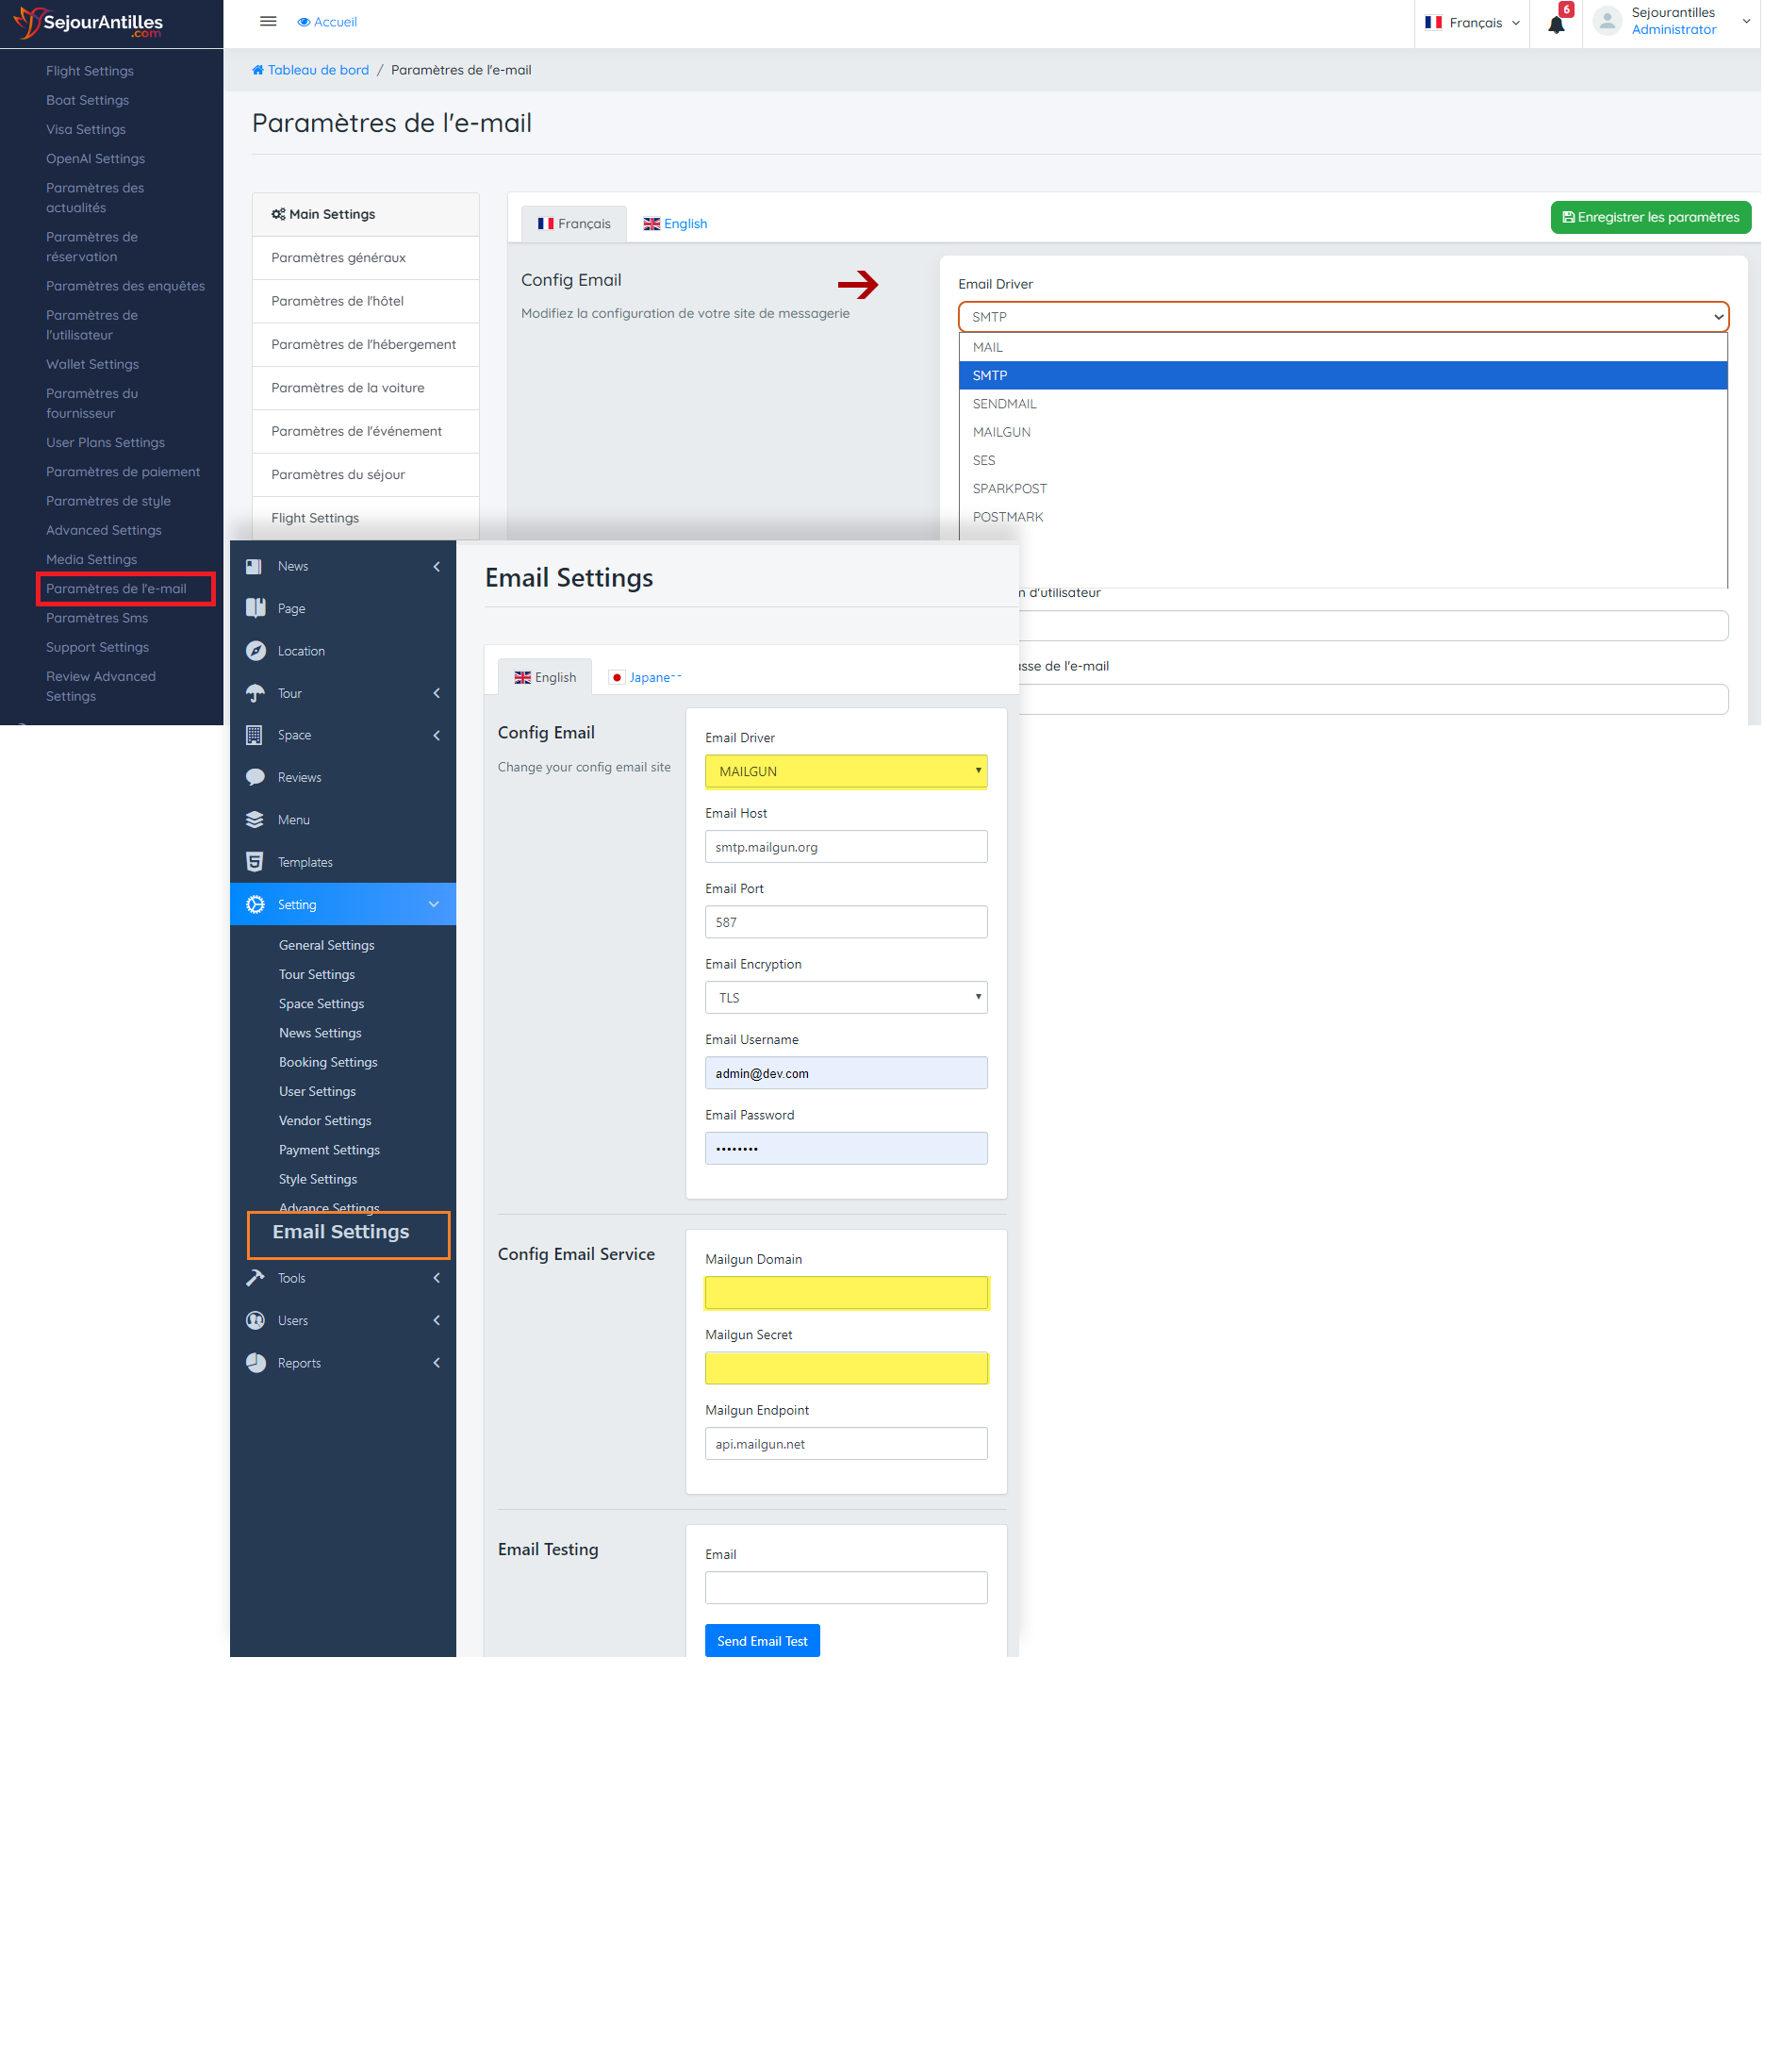
Task: Click the user avatar icon
Action: coord(1606,21)
